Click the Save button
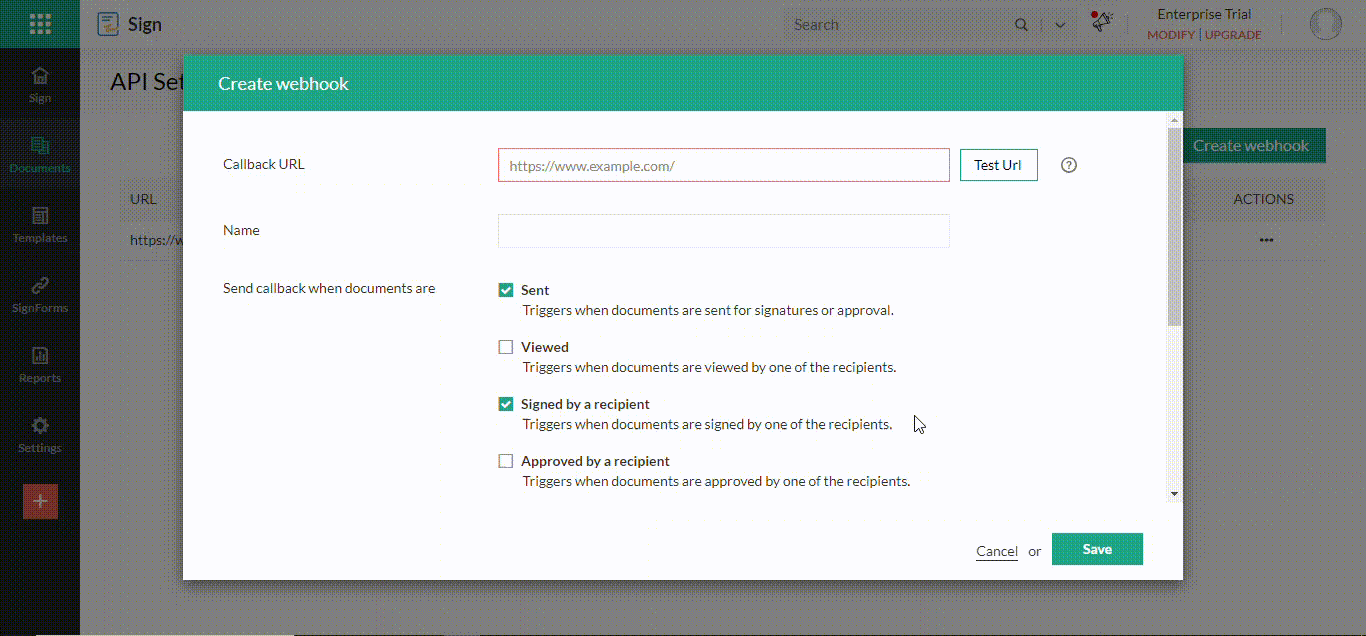 point(1097,549)
